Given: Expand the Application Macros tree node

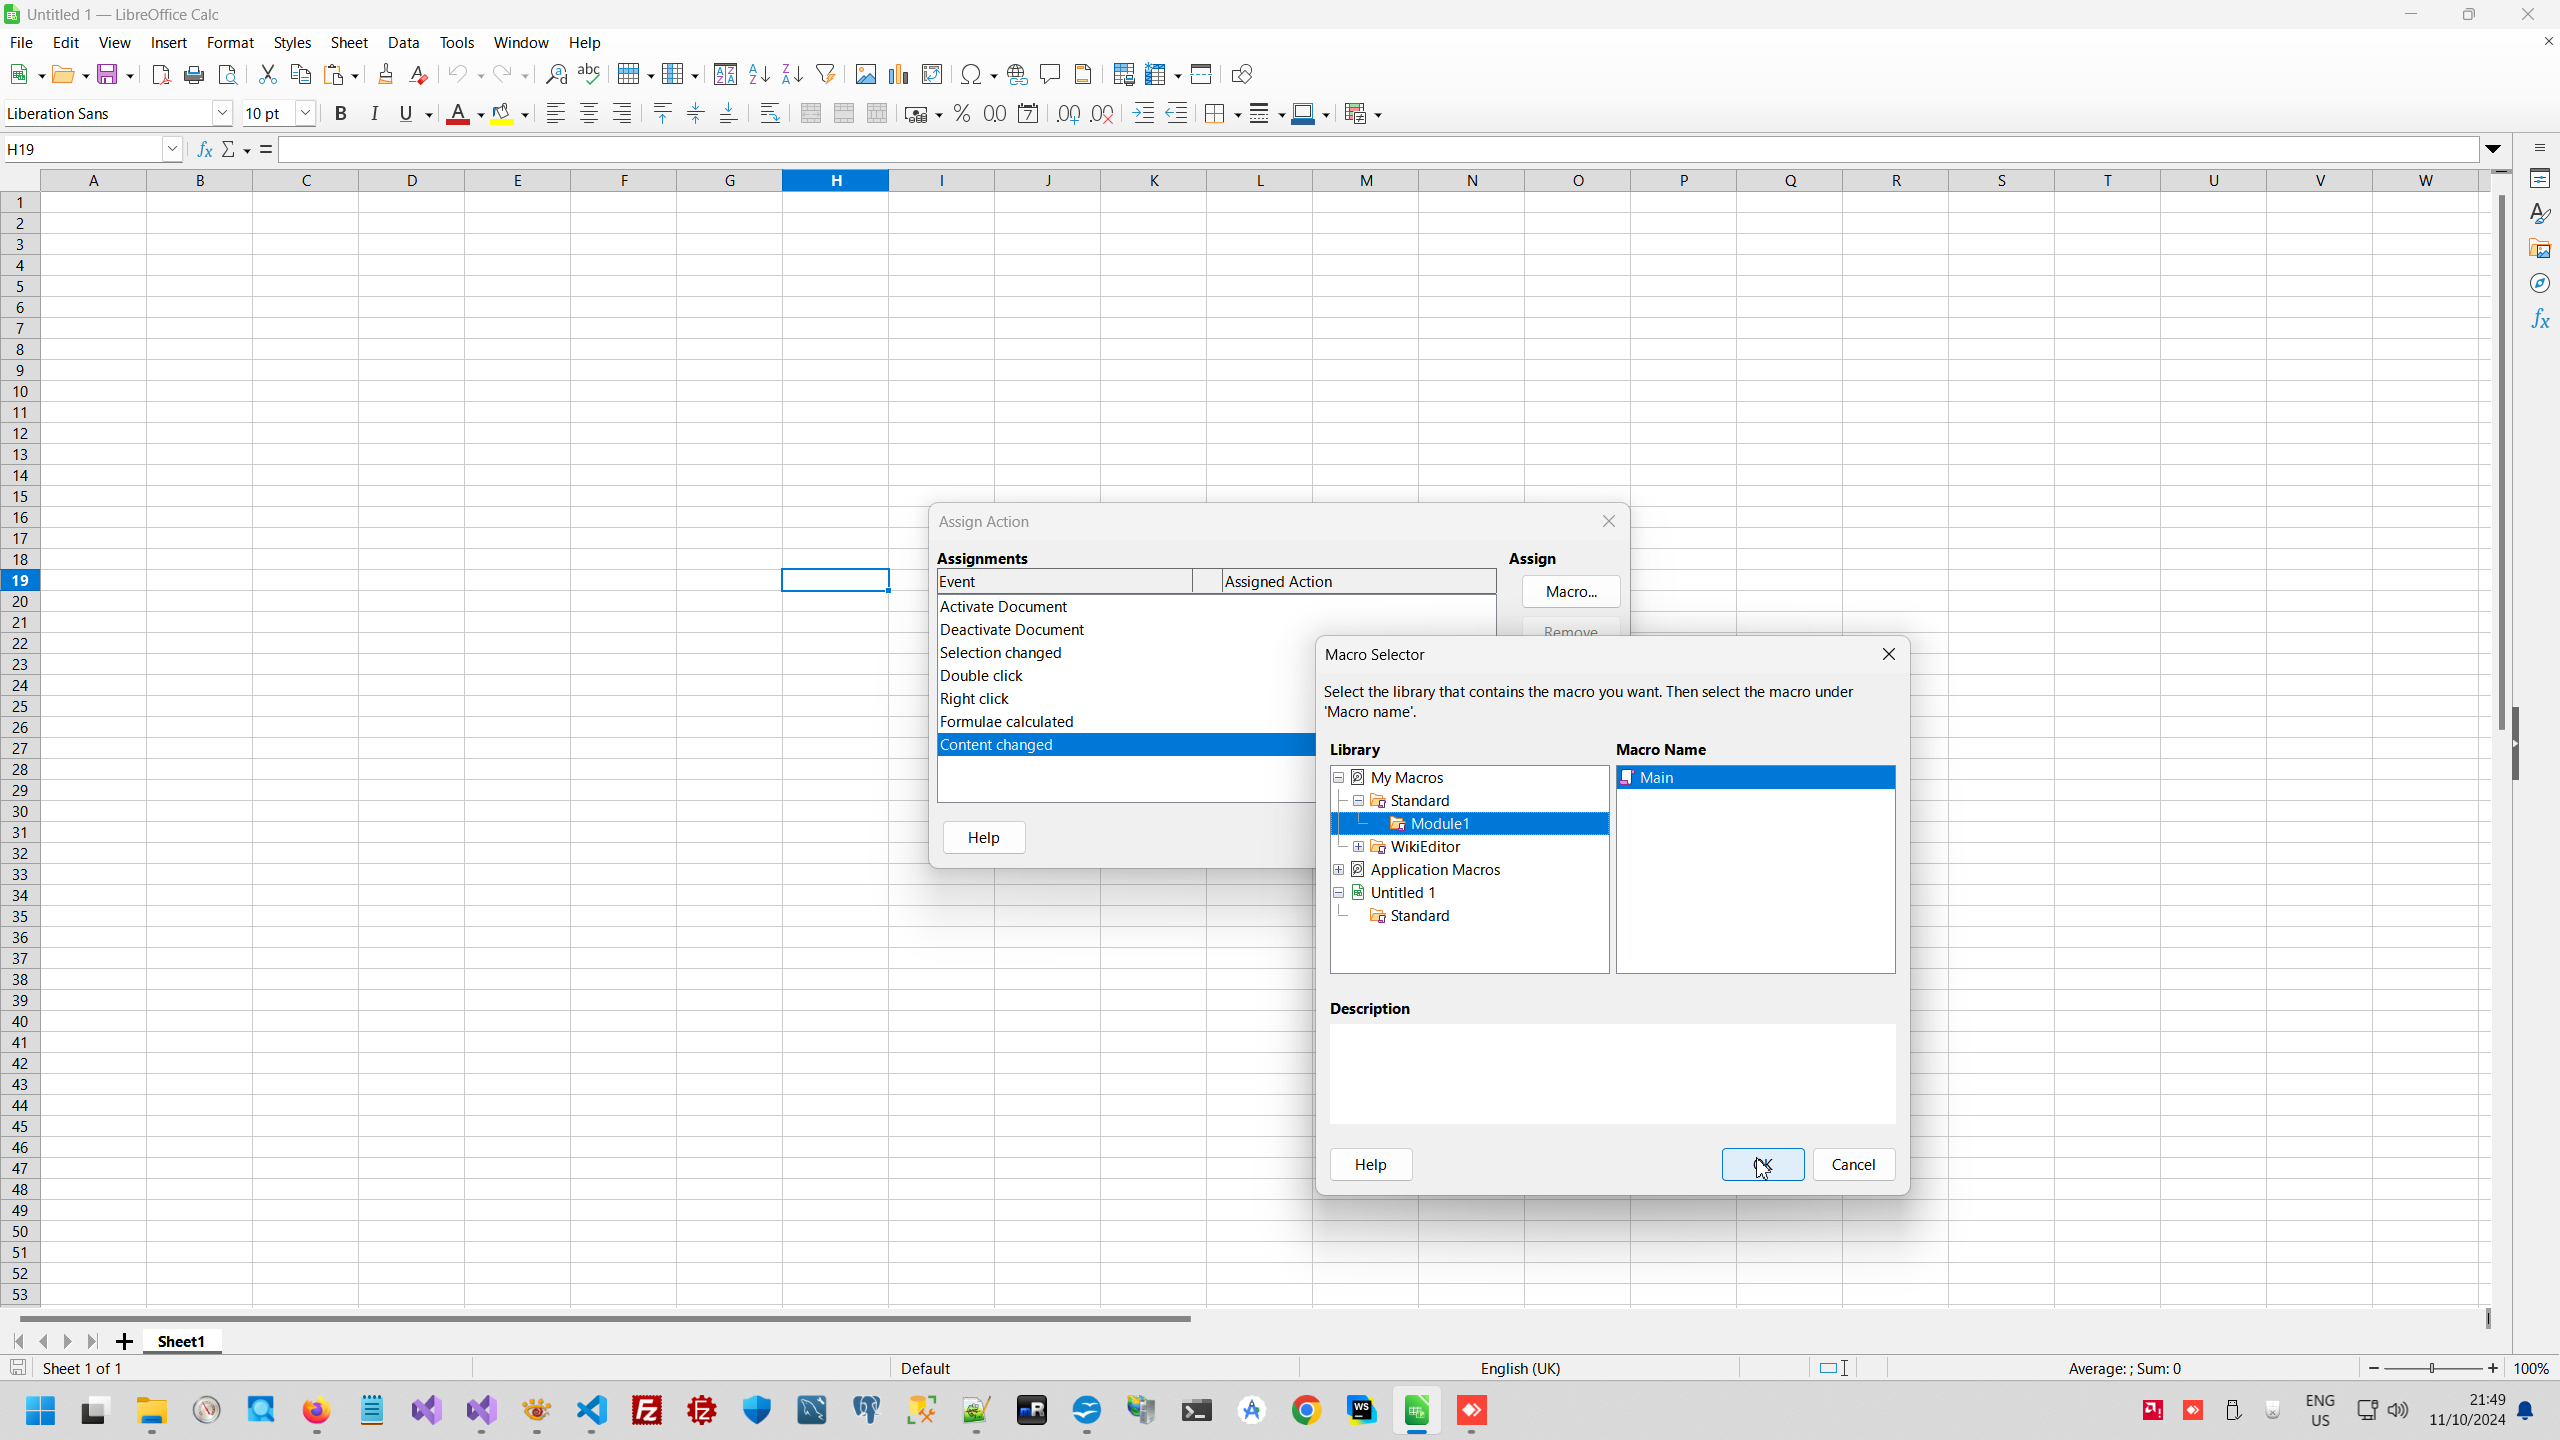Looking at the screenshot, I should point(1338,870).
